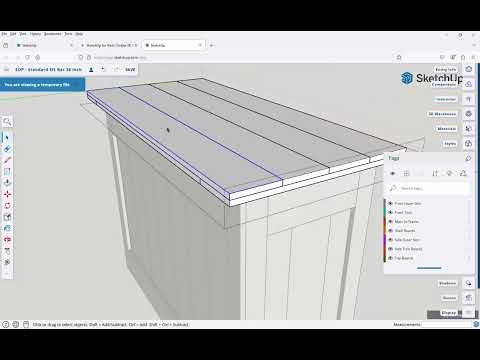Bookmark this page with the star icon
The image size is (480, 360).
[x=399, y=57]
